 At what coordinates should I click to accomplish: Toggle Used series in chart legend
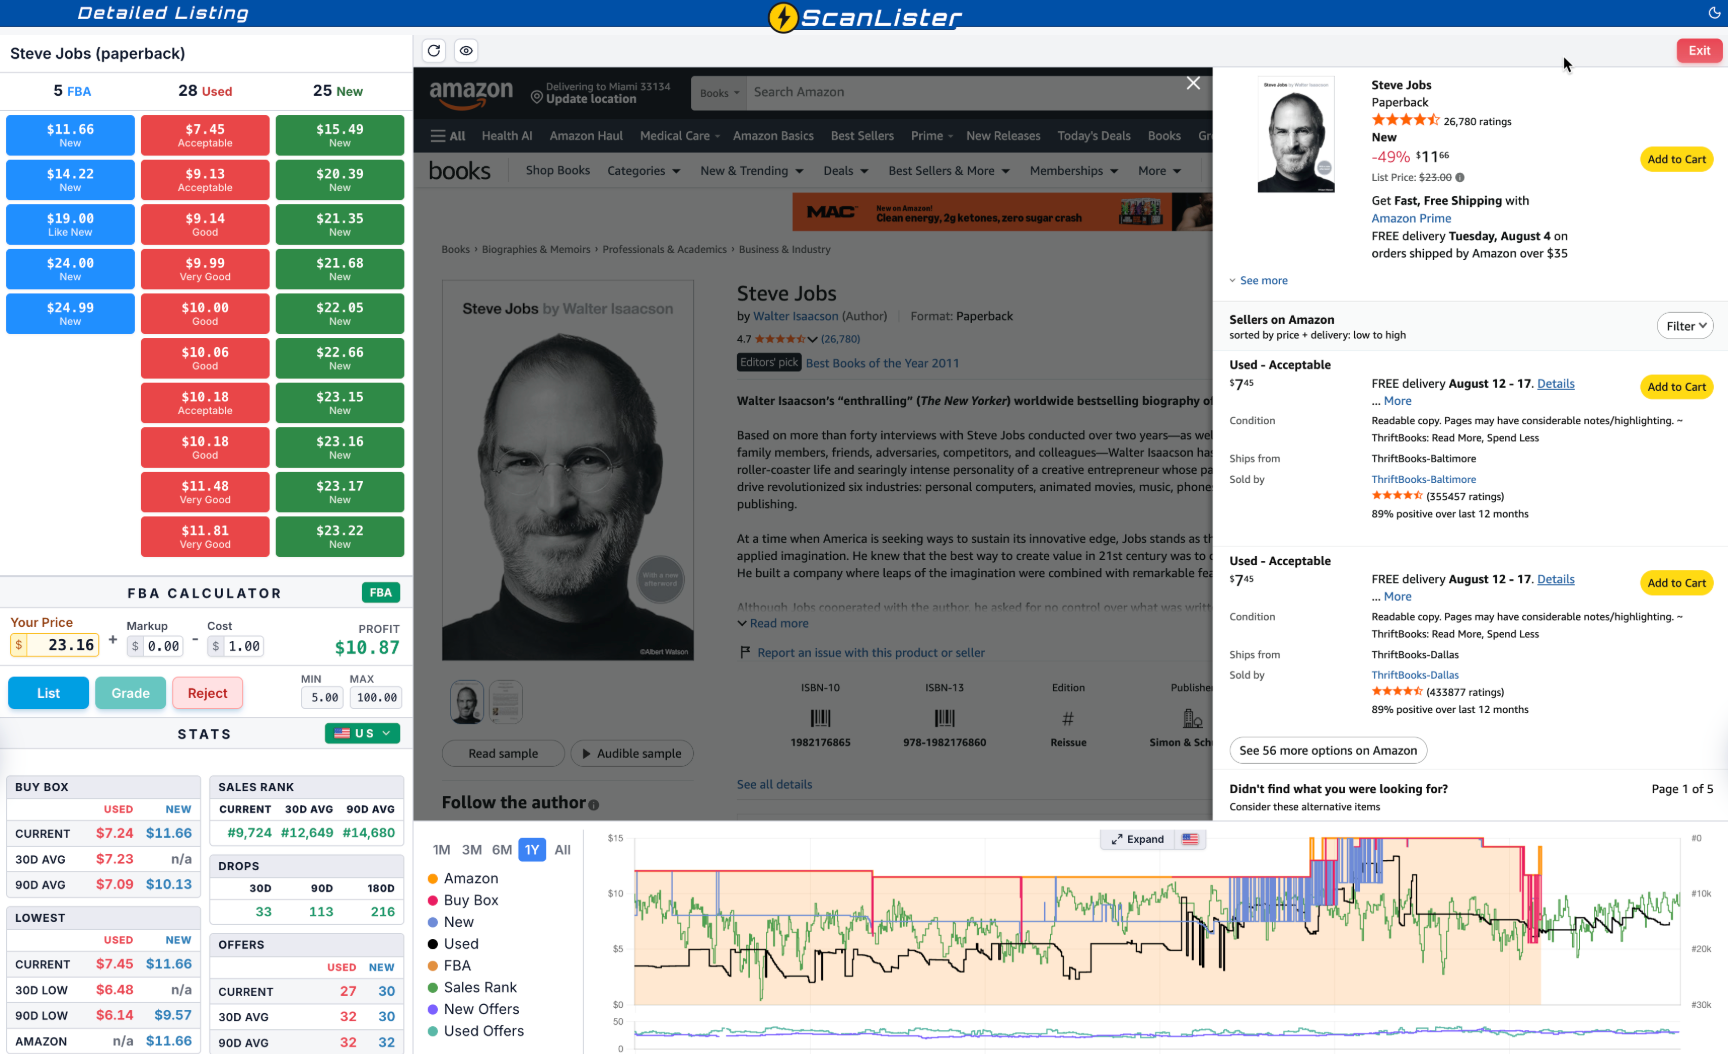pos(453,944)
